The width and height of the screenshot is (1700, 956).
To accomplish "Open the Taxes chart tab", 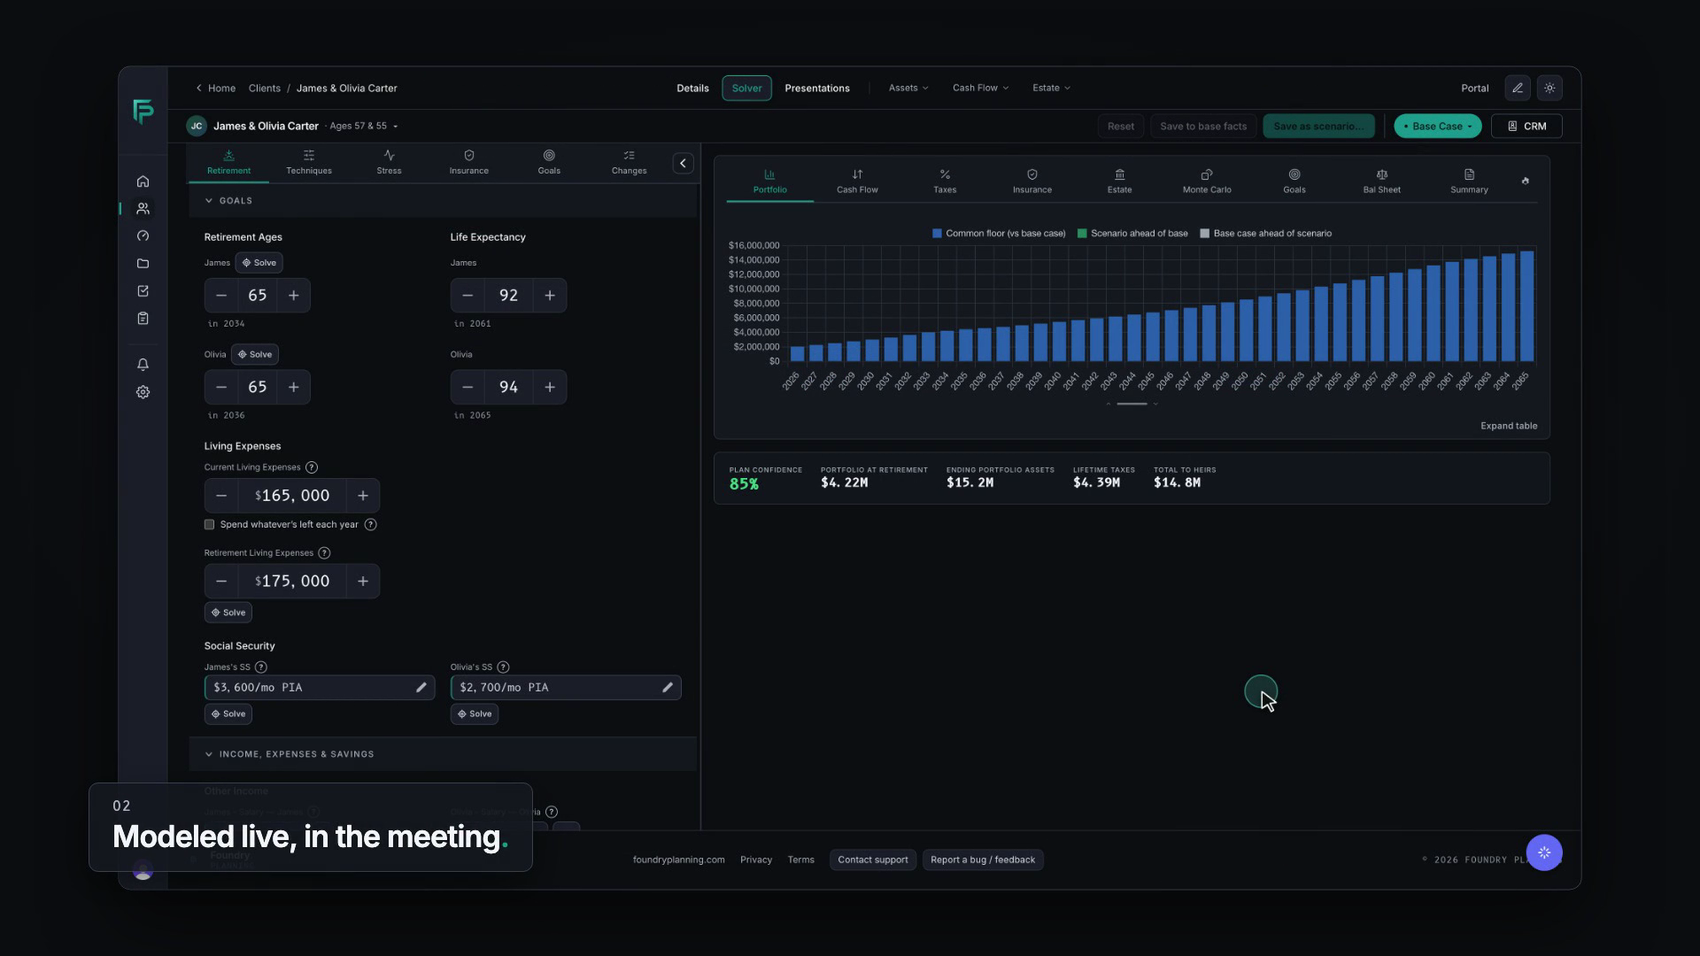I will [945, 181].
